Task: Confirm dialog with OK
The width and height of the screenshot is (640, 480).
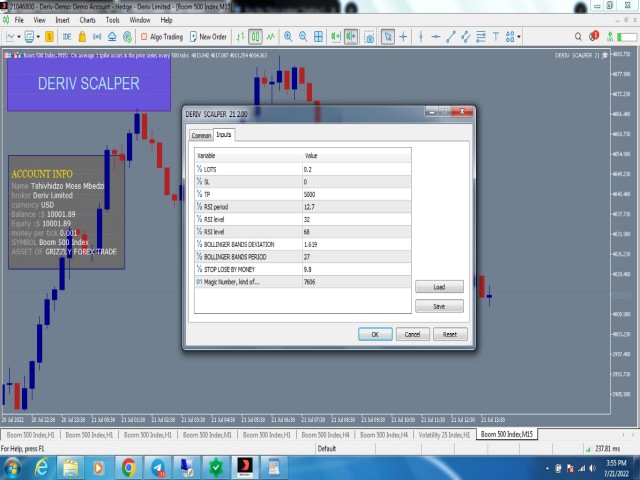Action: pyautogui.click(x=375, y=334)
